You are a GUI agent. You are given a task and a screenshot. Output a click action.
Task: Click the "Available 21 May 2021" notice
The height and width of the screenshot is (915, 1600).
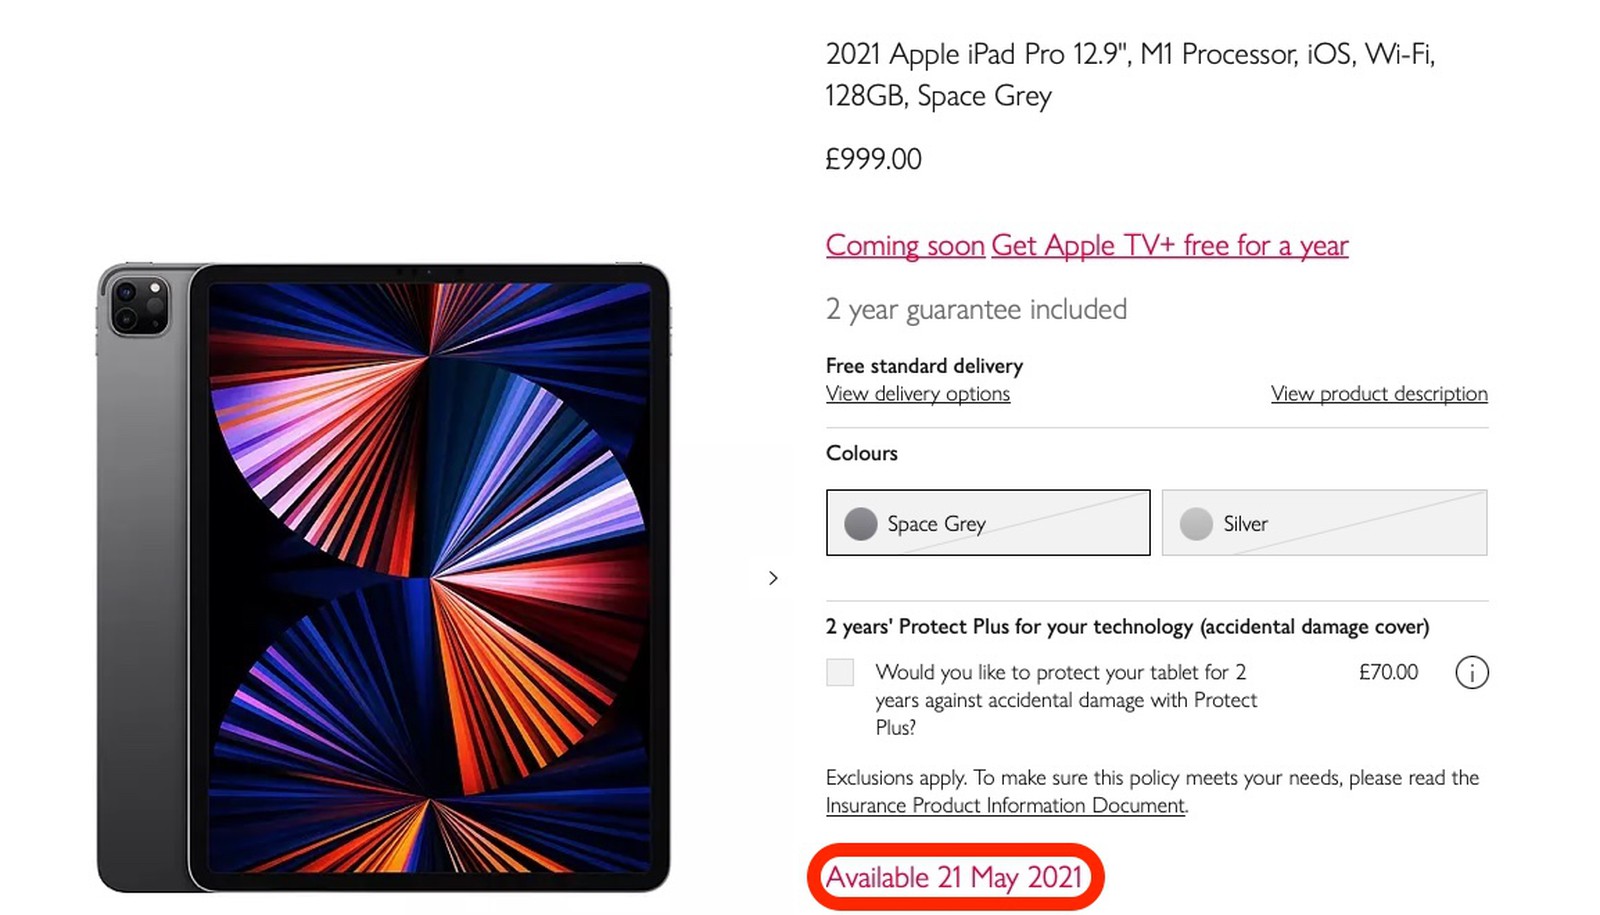(x=954, y=877)
